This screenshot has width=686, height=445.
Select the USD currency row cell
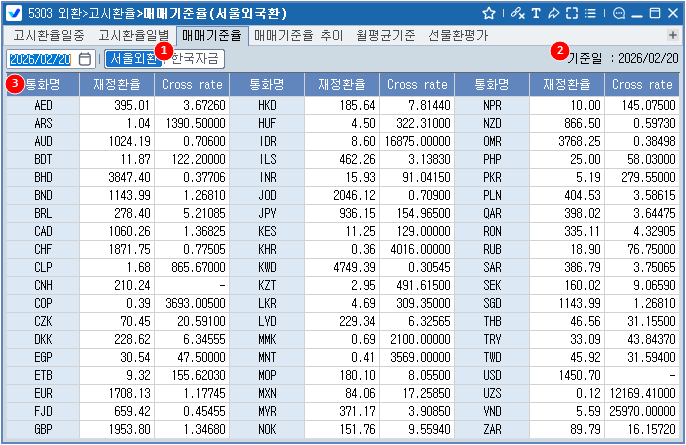pyautogui.click(x=492, y=372)
